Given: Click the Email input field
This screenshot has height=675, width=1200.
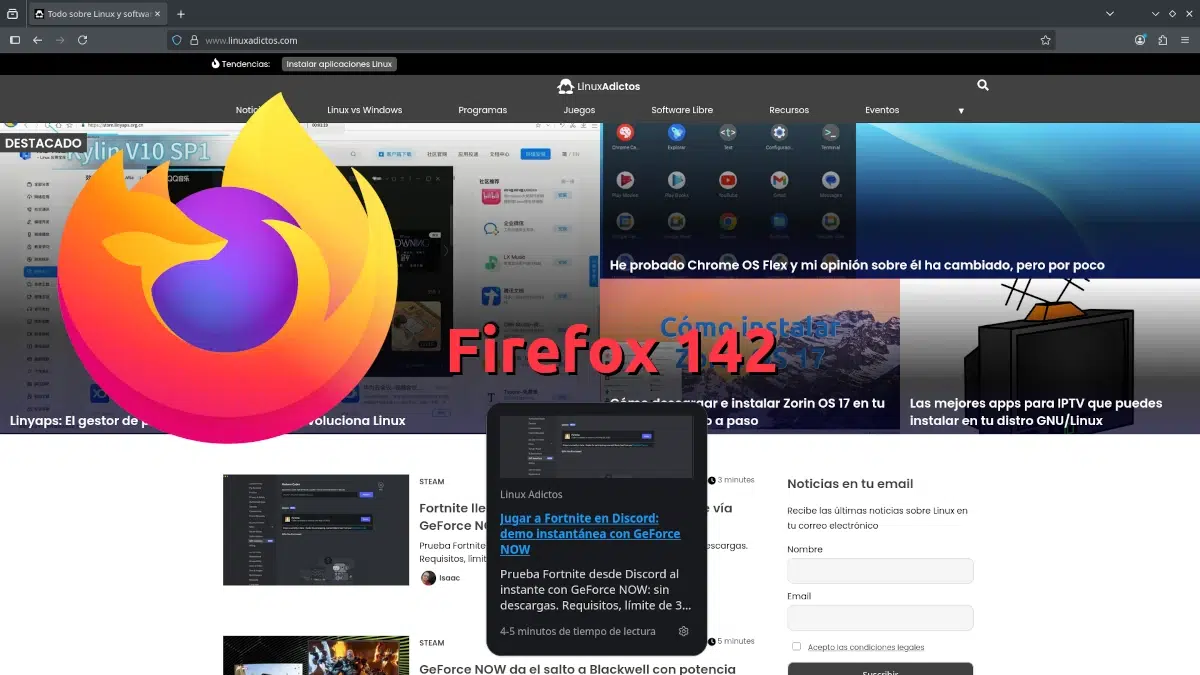Looking at the screenshot, I should click(x=880, y=617).
